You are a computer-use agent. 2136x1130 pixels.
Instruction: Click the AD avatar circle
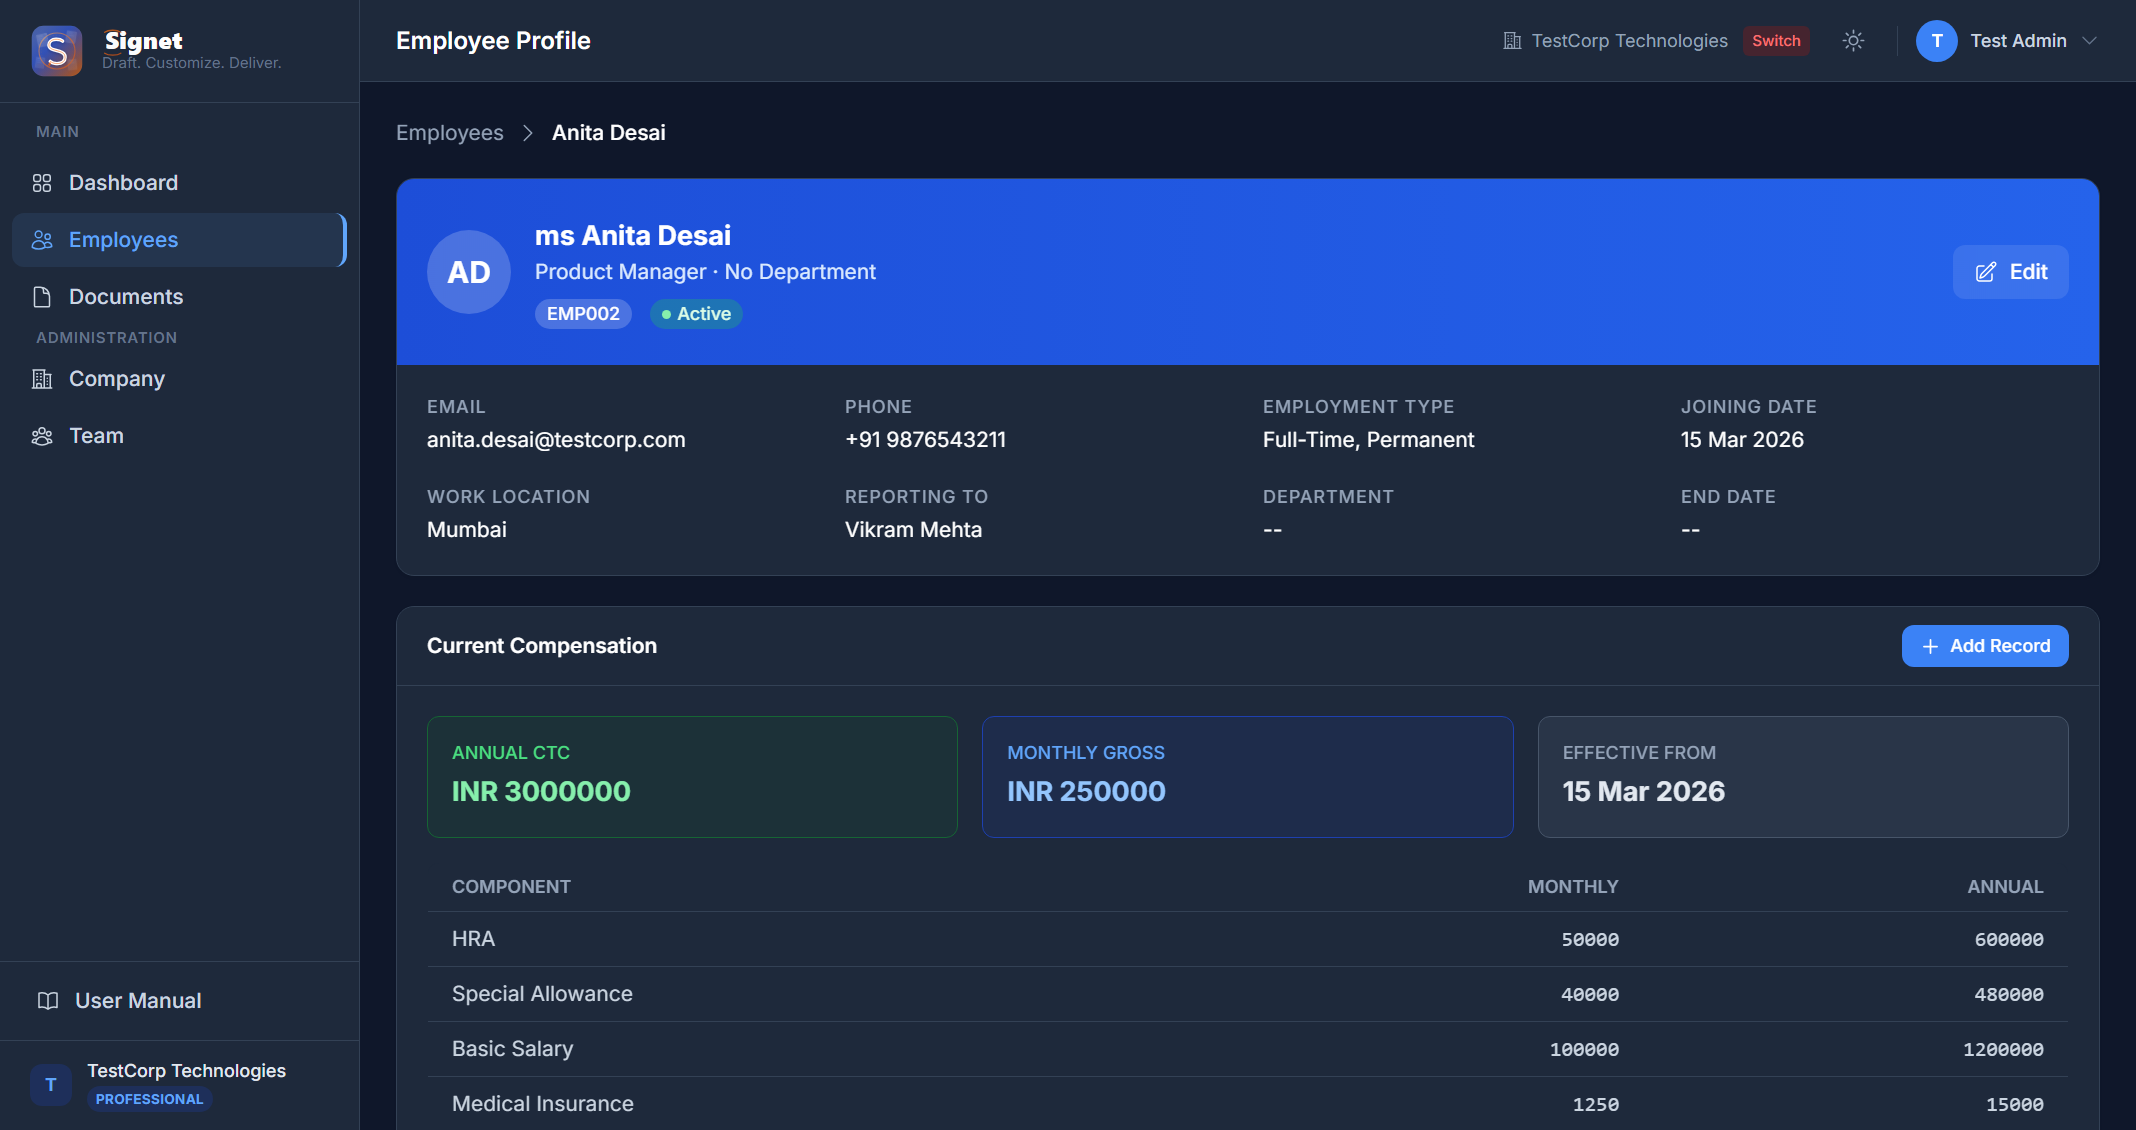468,272
